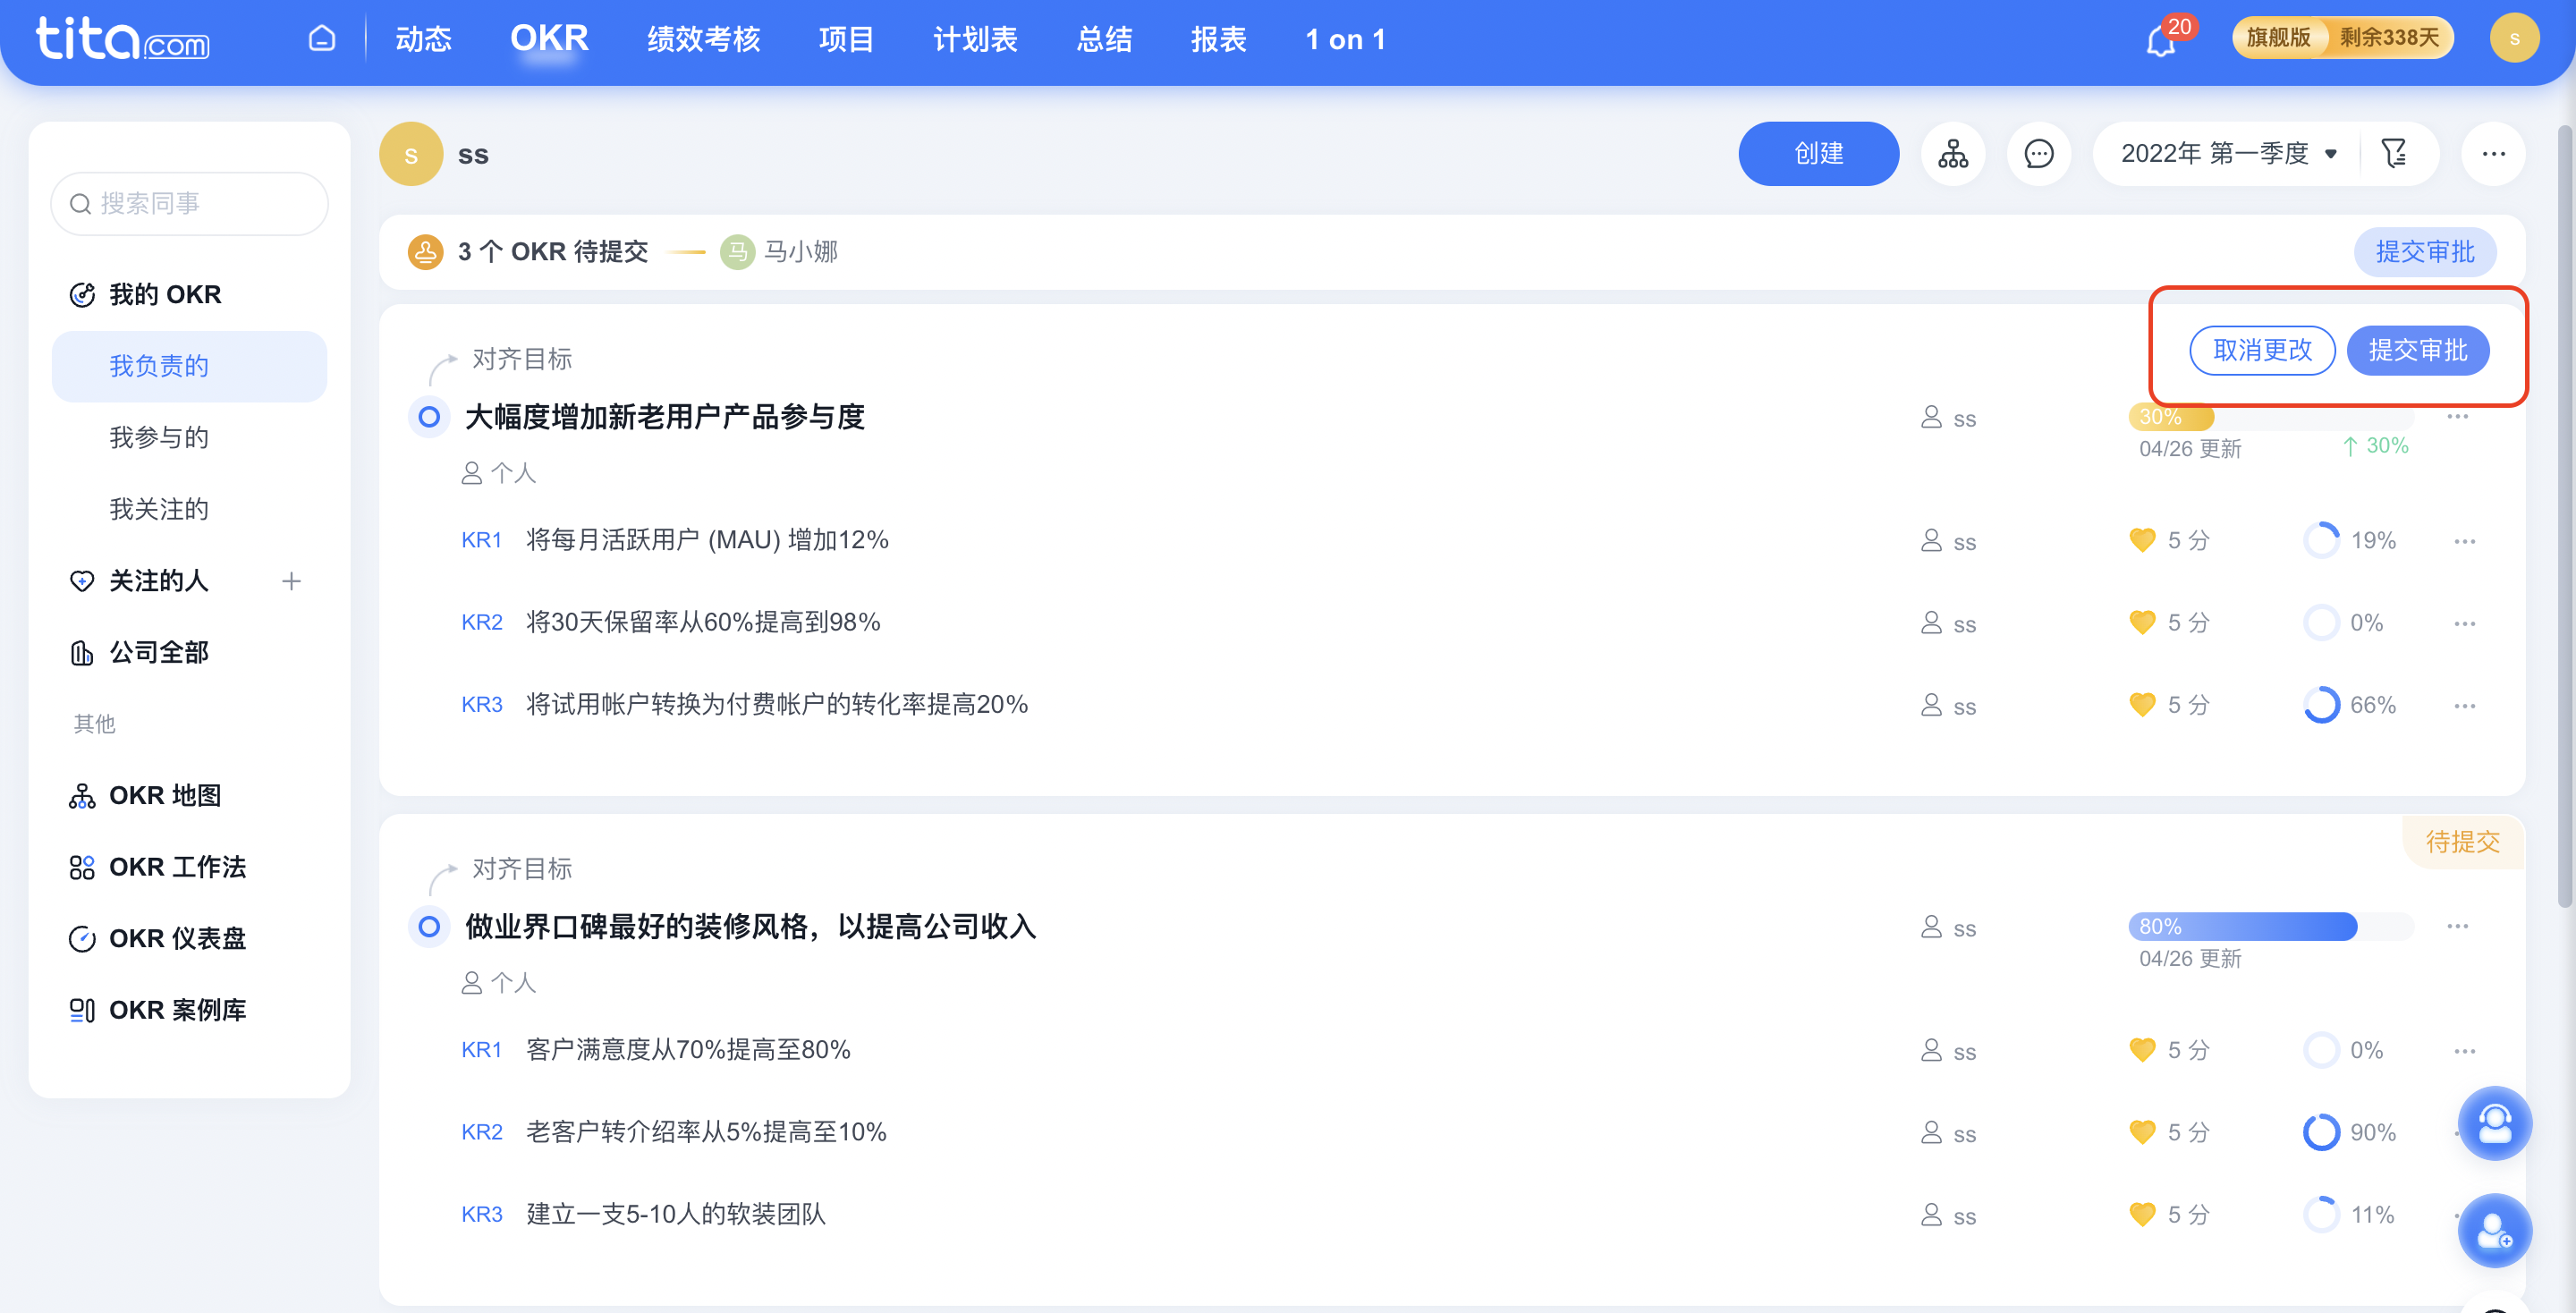
Task: Open the notification bell with 20 badge
Action: pyautogui.click(x=2162, y=40)
